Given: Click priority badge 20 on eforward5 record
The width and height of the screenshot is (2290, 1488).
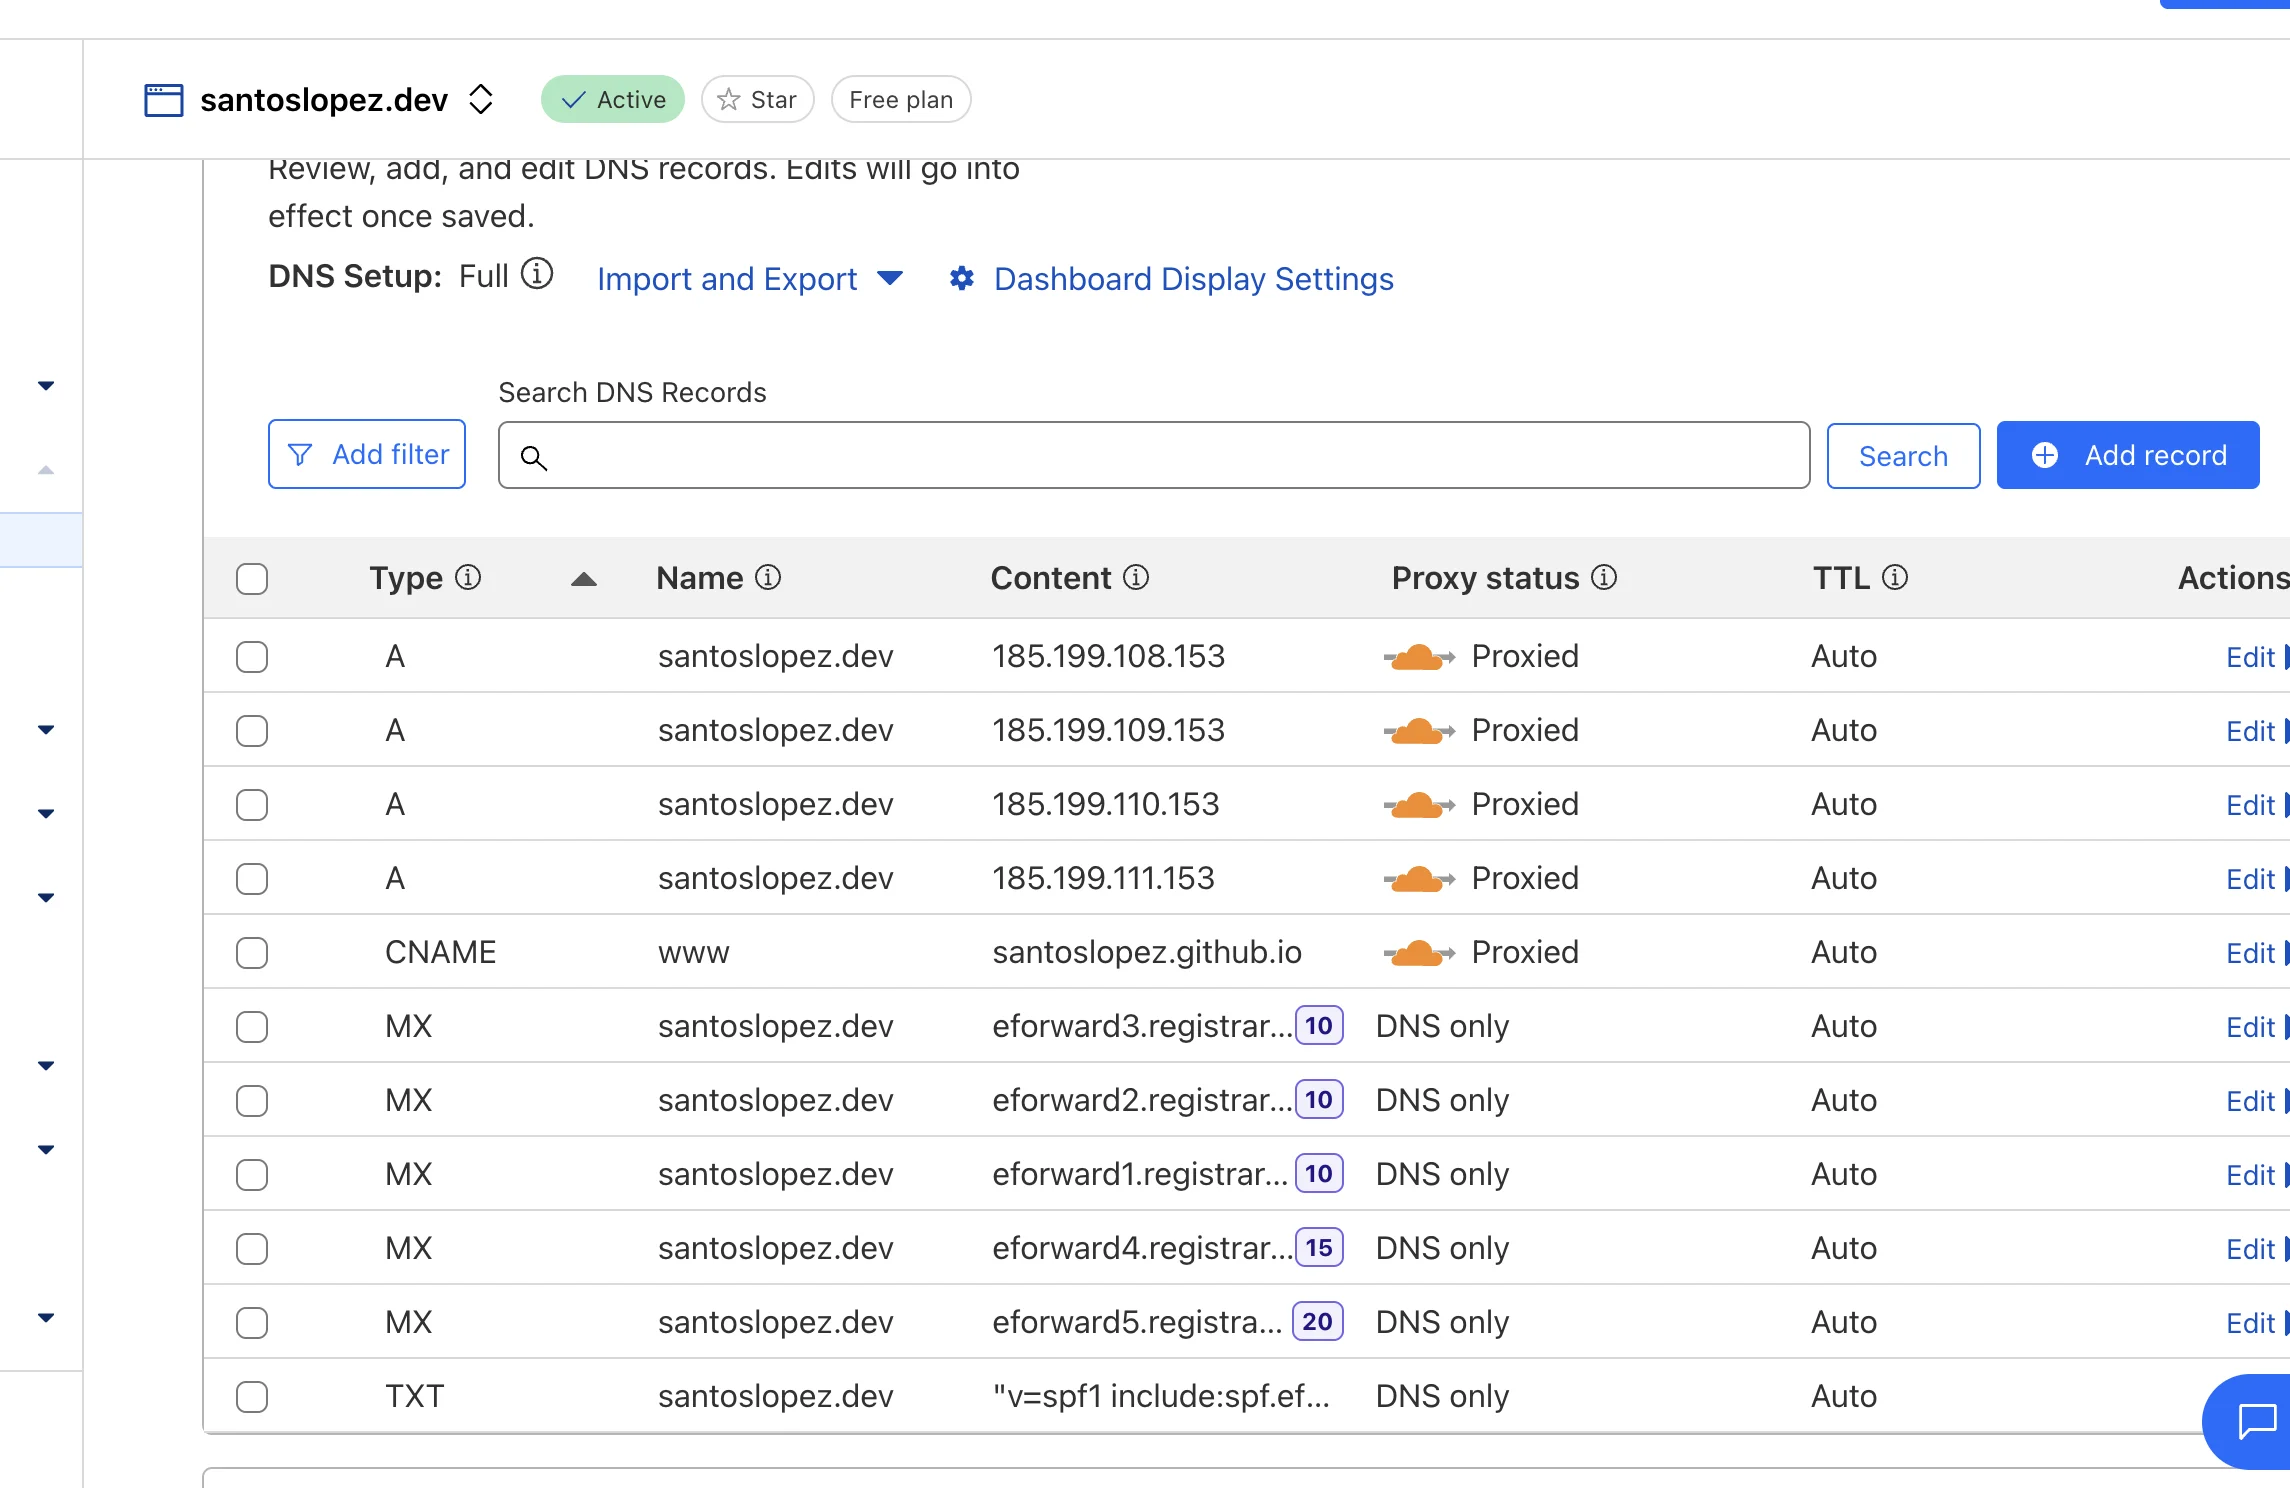Looking at the screenshot, I should 1317,1321.
